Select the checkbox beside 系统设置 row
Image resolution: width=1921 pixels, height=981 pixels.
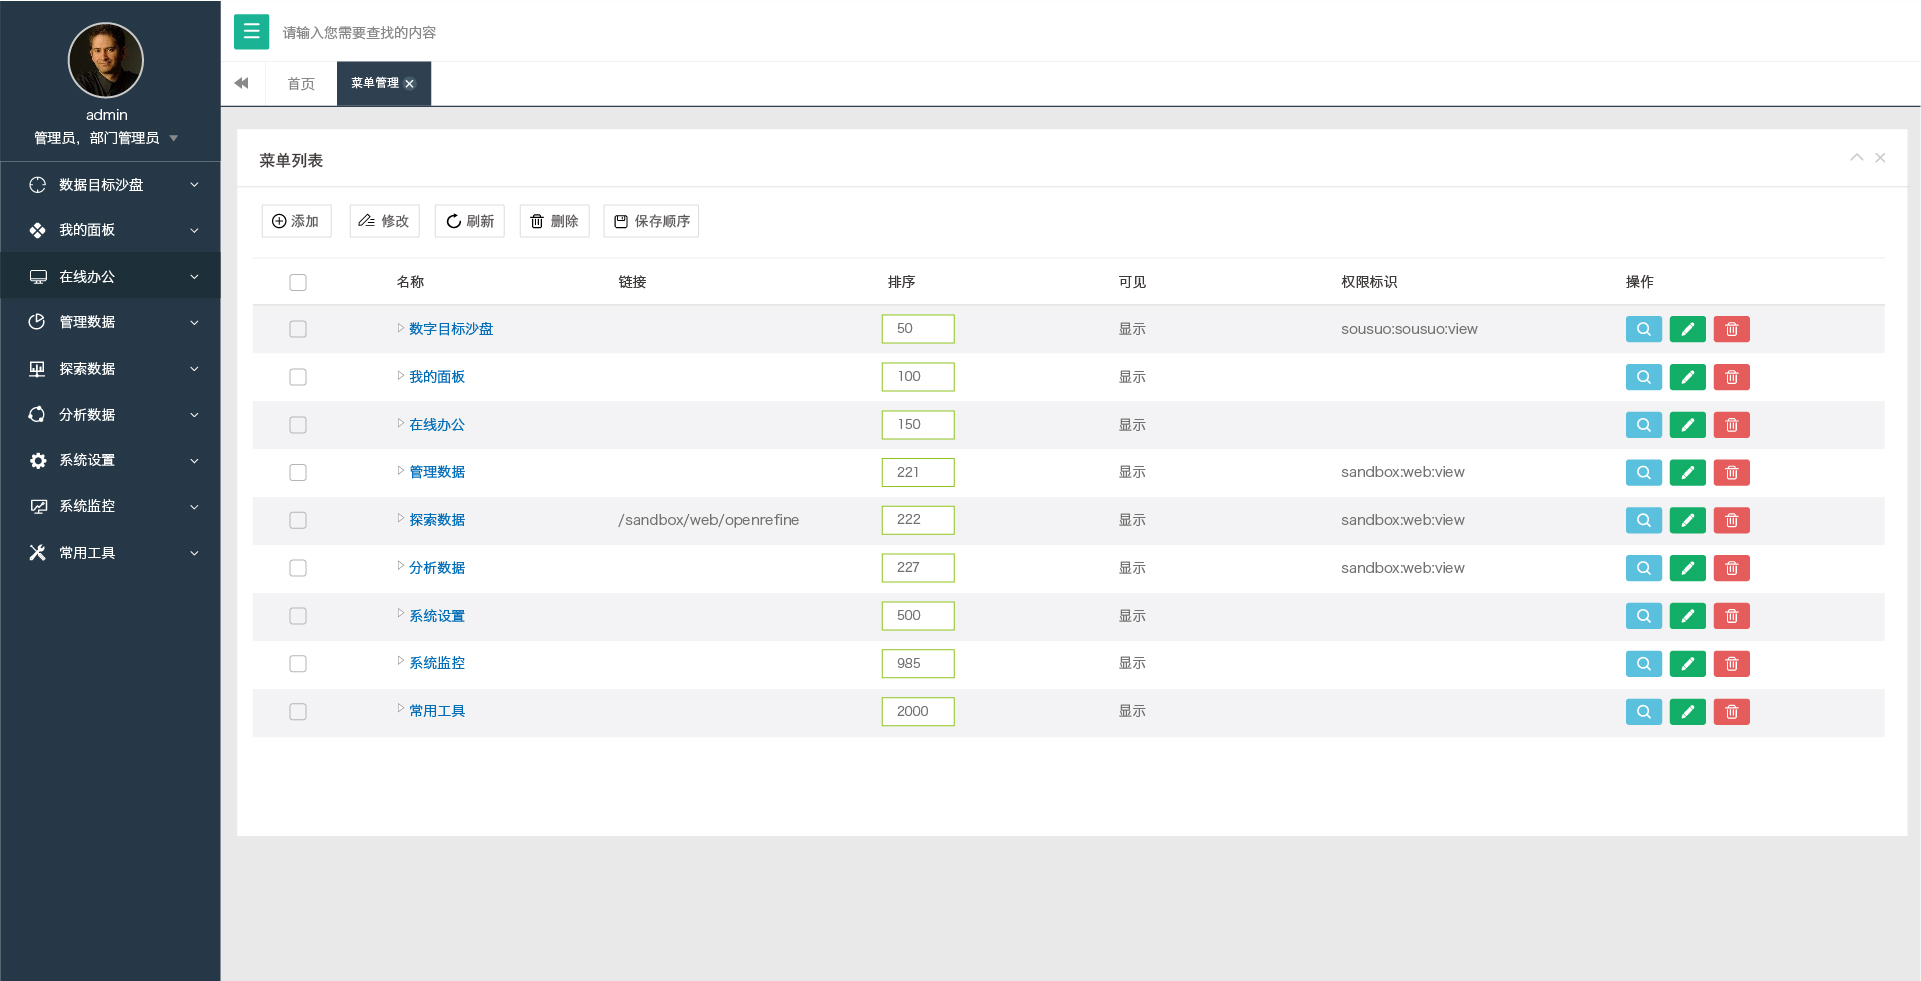tap(298, 616)
